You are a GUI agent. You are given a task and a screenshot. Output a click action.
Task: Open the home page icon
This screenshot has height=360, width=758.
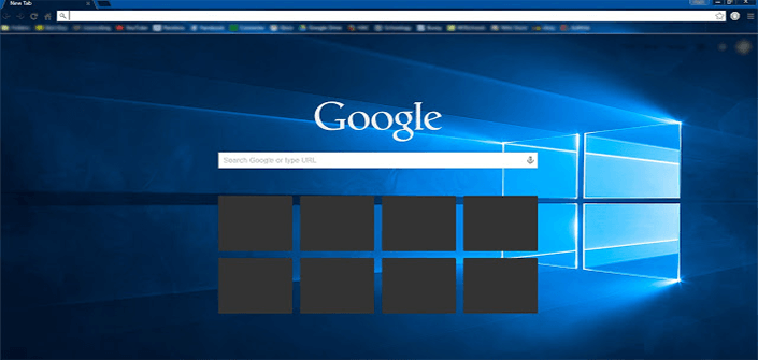(48, 16)
